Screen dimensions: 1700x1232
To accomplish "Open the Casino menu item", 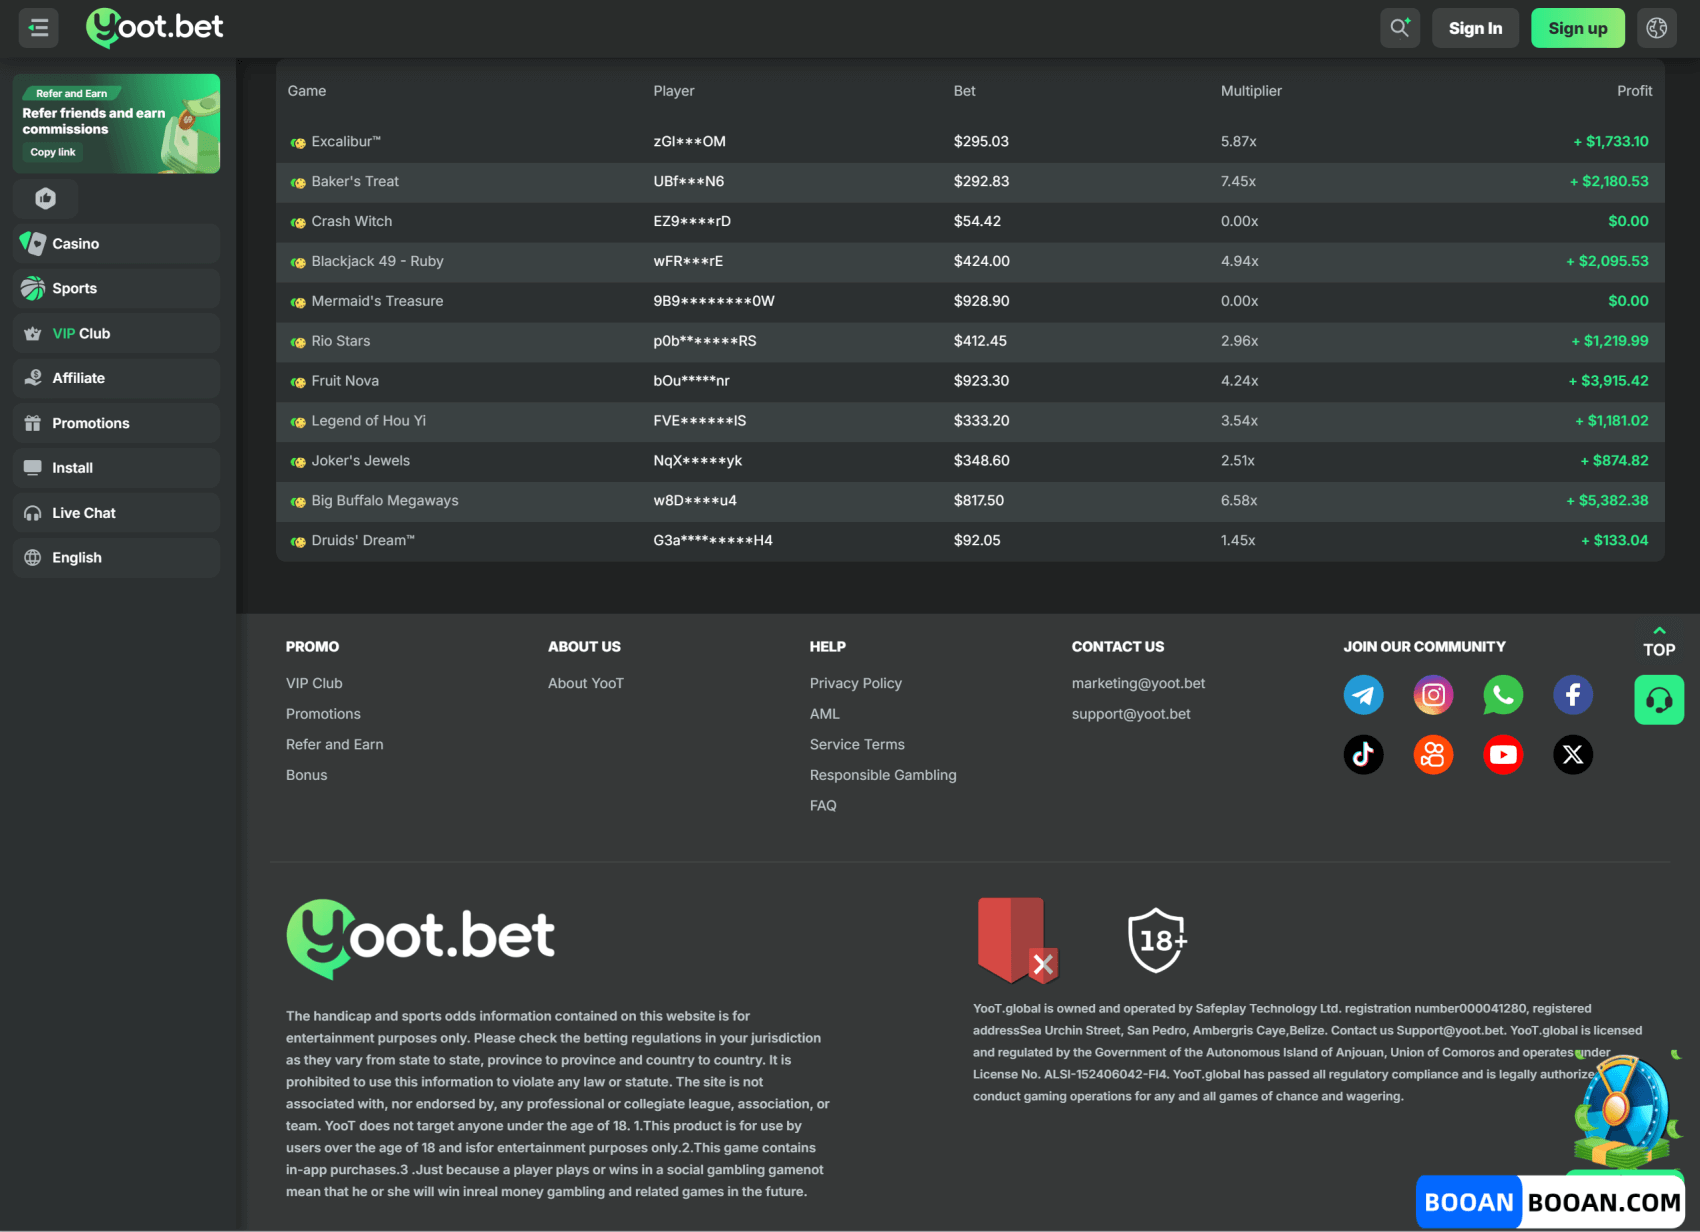I will 116,243.
